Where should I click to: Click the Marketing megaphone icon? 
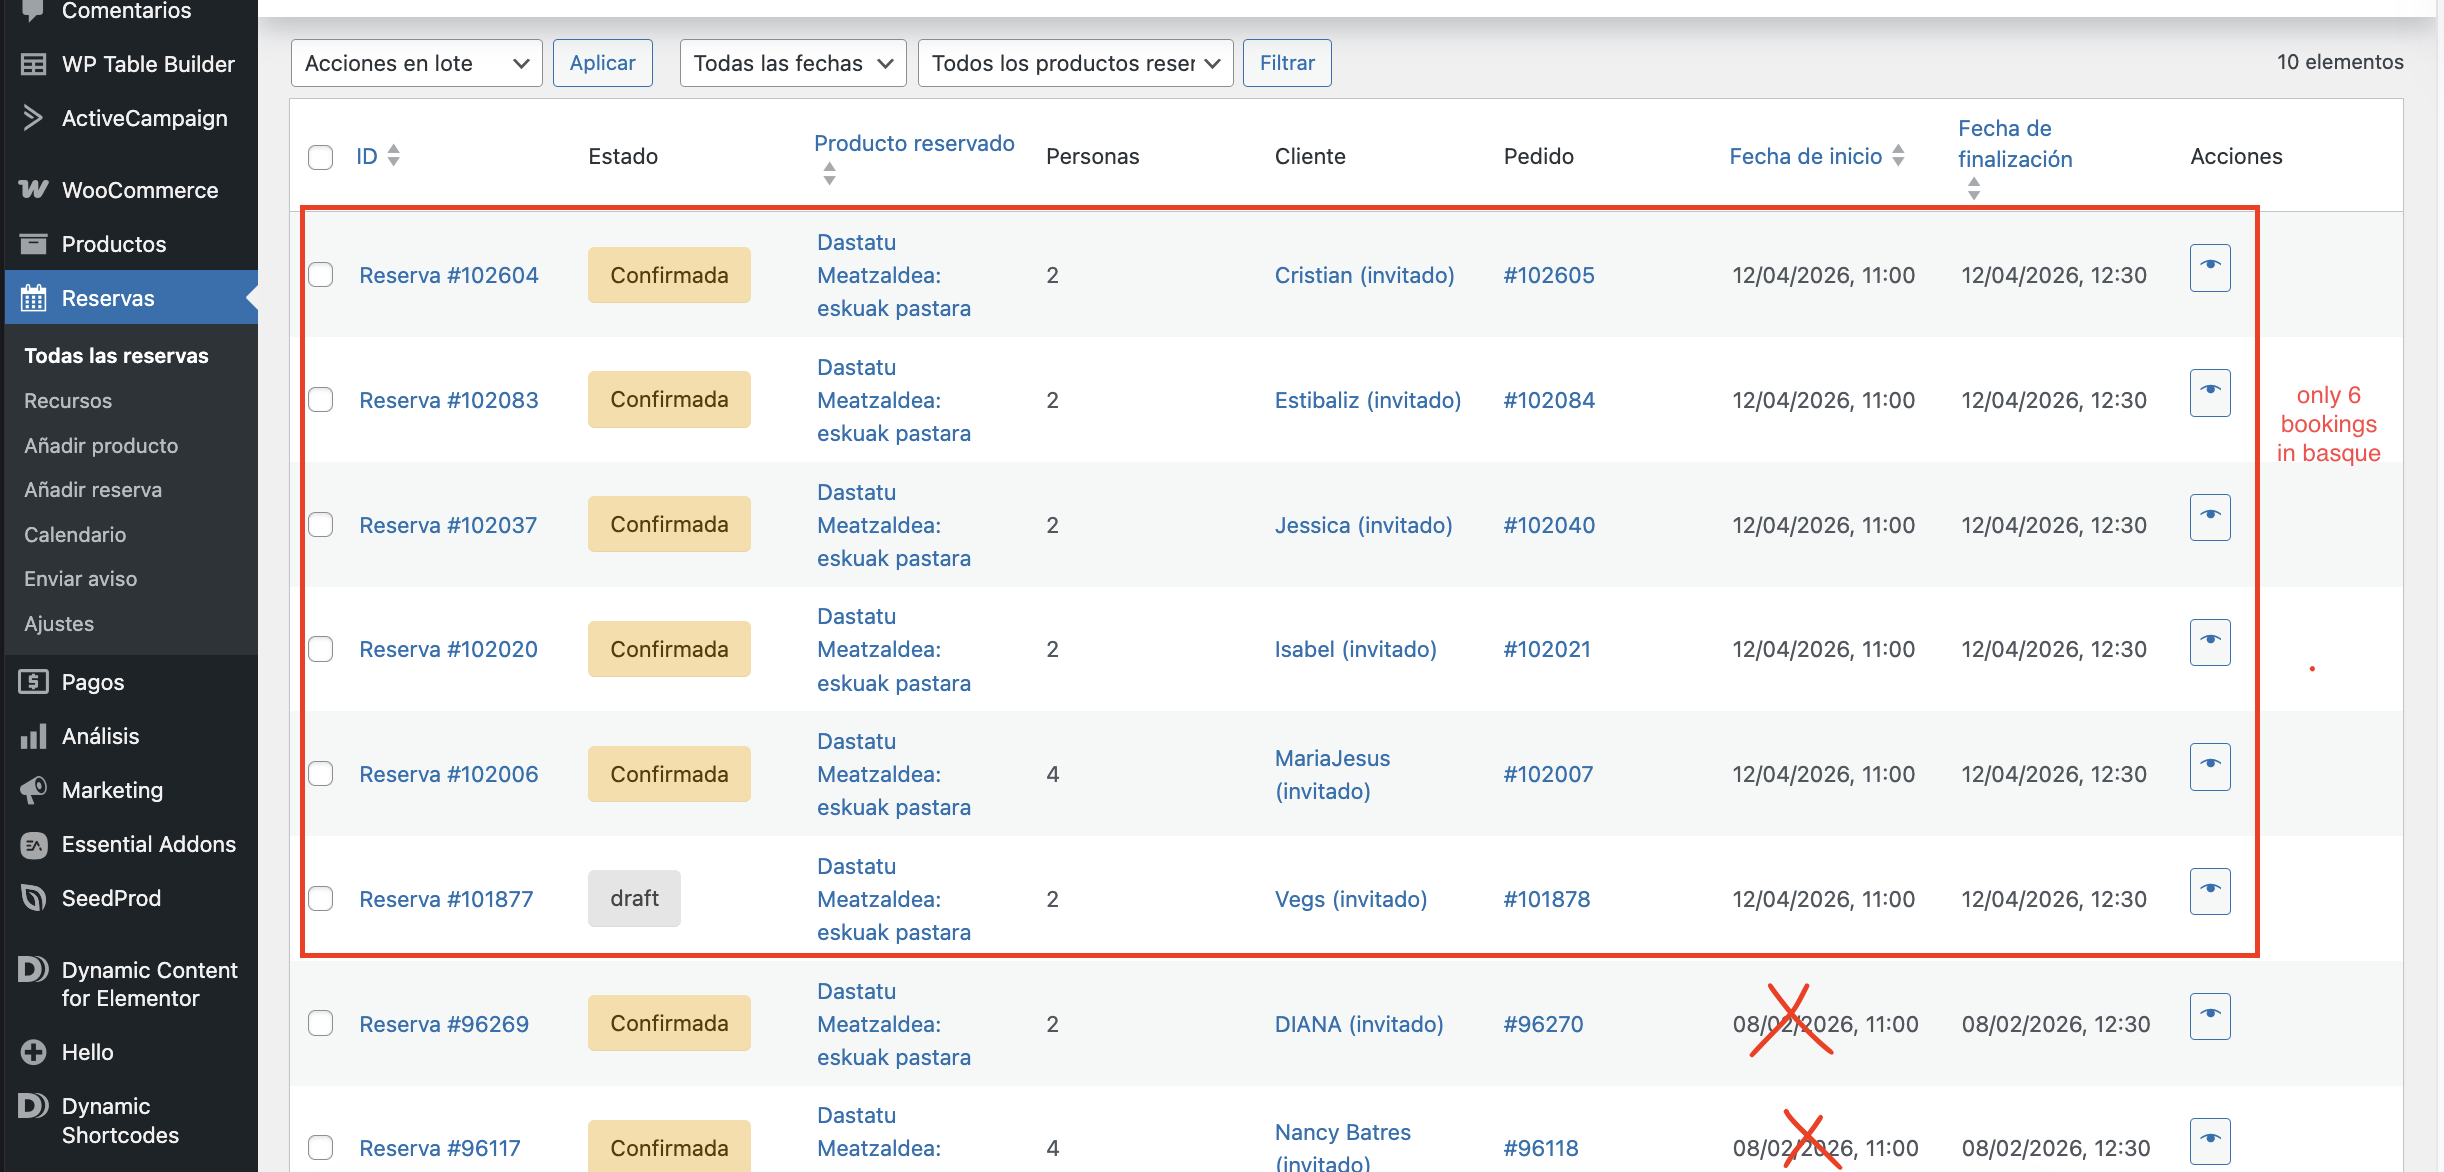33,790
